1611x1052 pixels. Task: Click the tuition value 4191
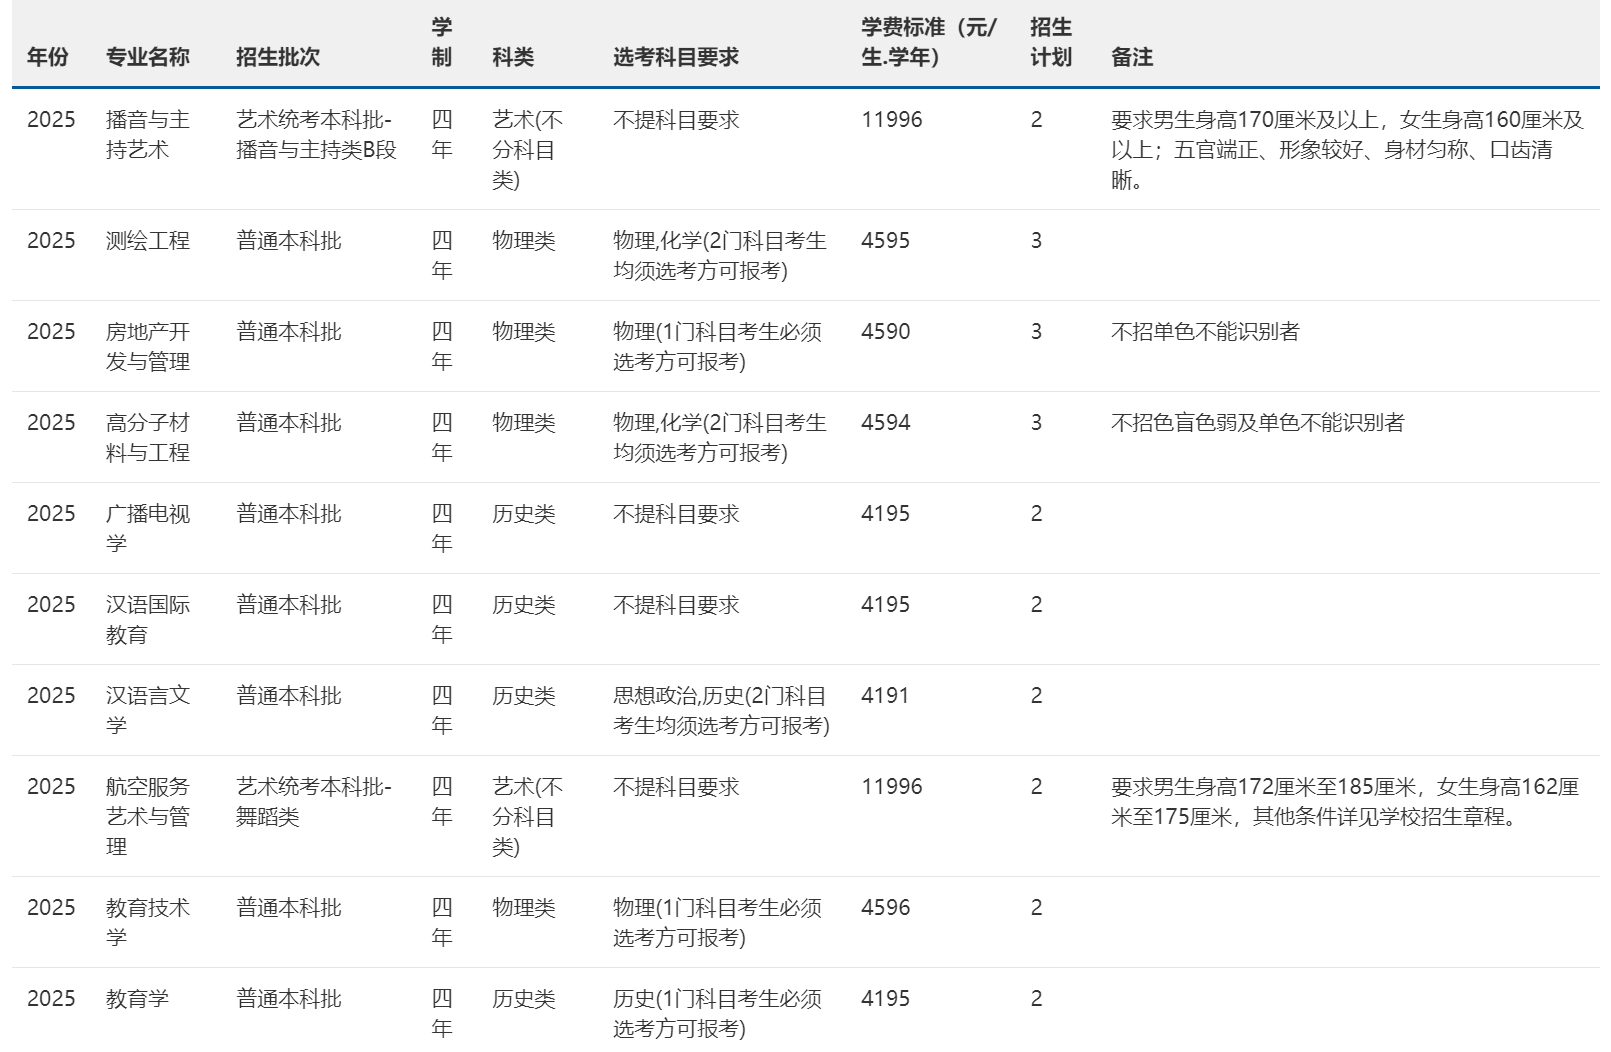click(885, 696)
